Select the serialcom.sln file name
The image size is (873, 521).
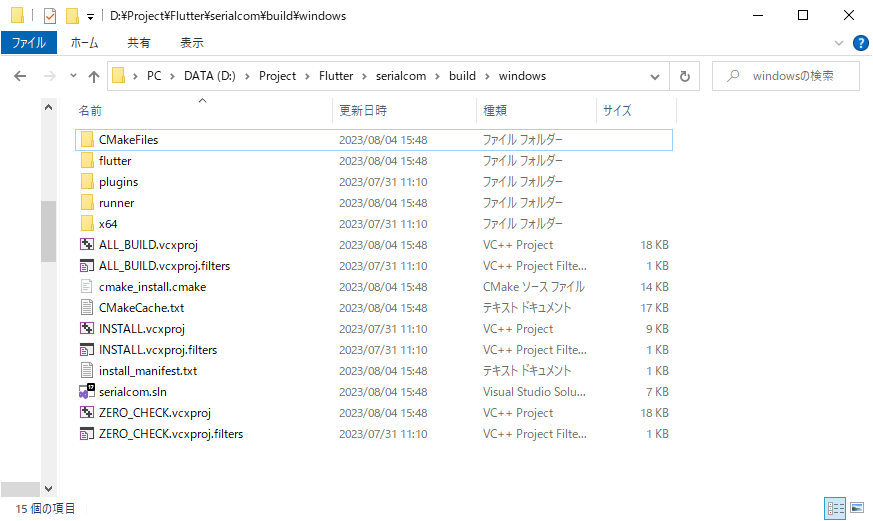click(x=133, y=392)
